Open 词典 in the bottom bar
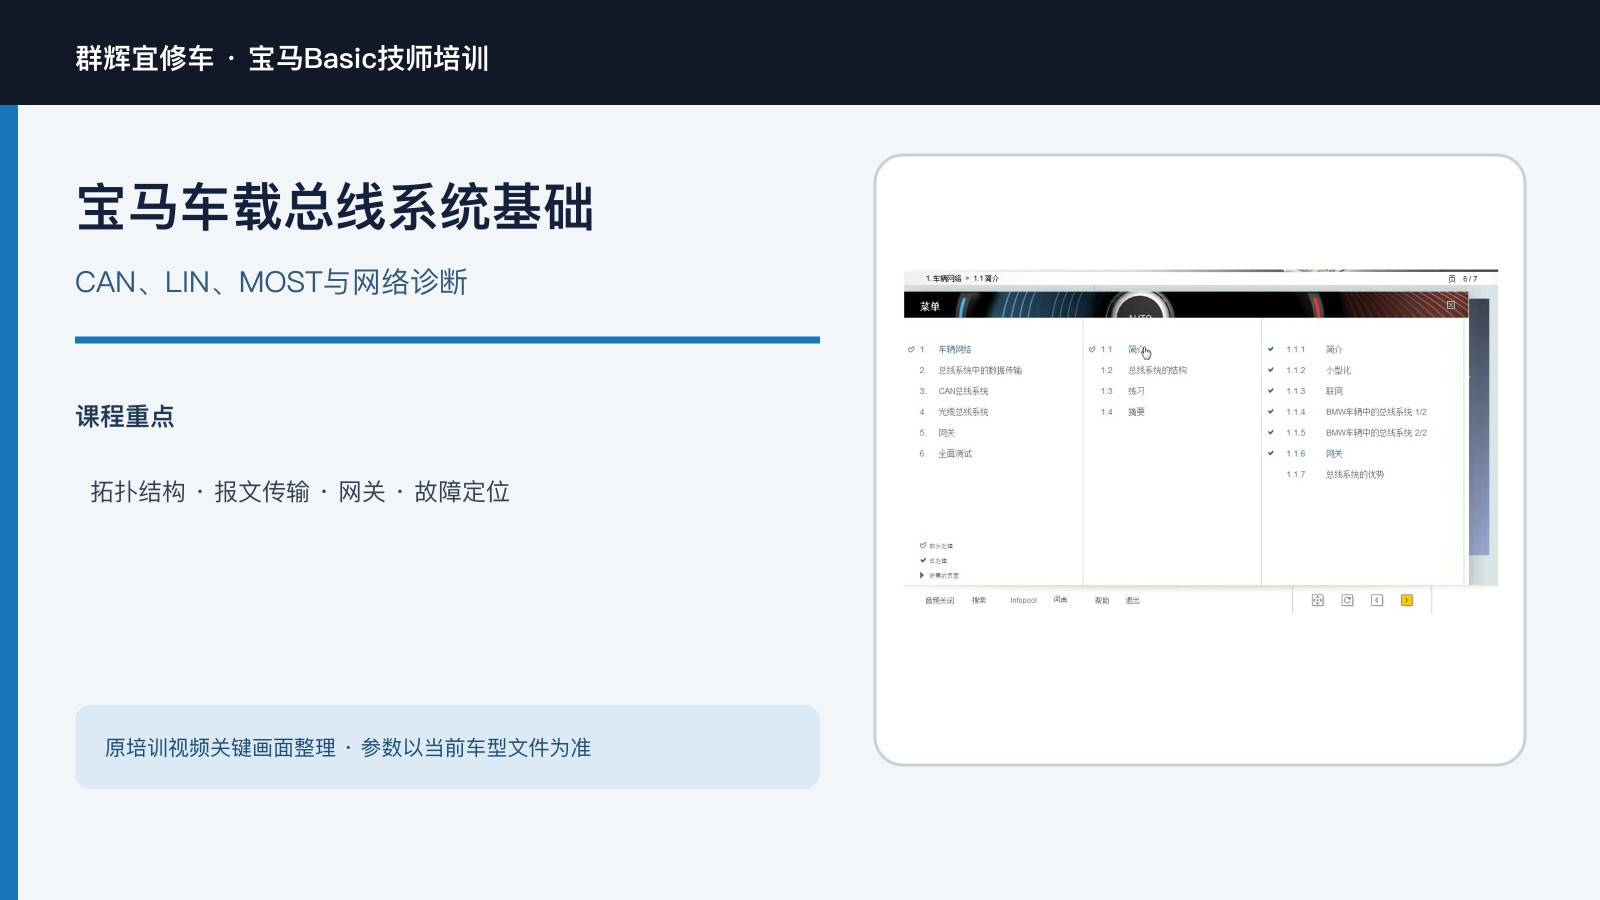Image resolution: width=1600 pixels, height=900 pixels. 1060,600
